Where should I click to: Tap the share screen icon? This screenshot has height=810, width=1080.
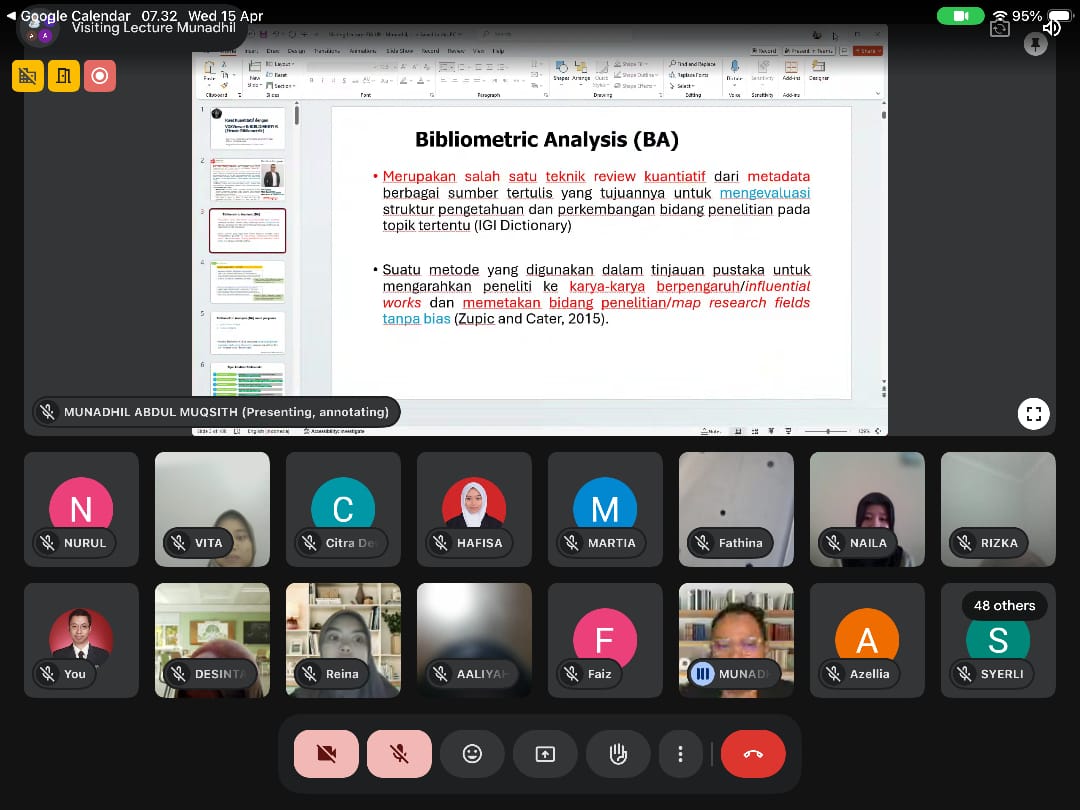545,754
